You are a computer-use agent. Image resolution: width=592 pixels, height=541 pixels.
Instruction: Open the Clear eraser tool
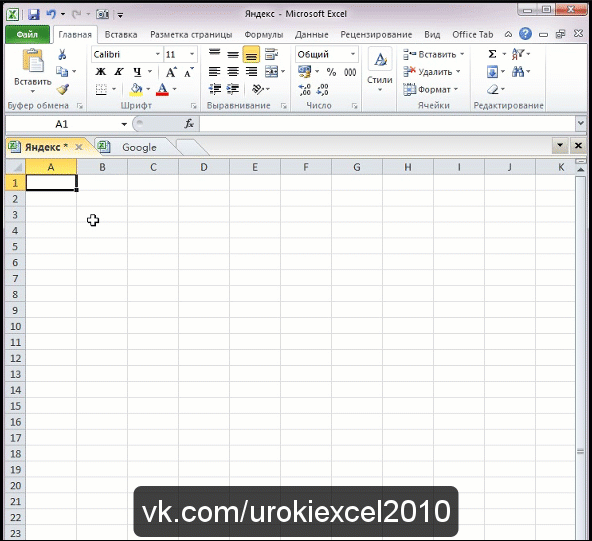tap(493, 89)
